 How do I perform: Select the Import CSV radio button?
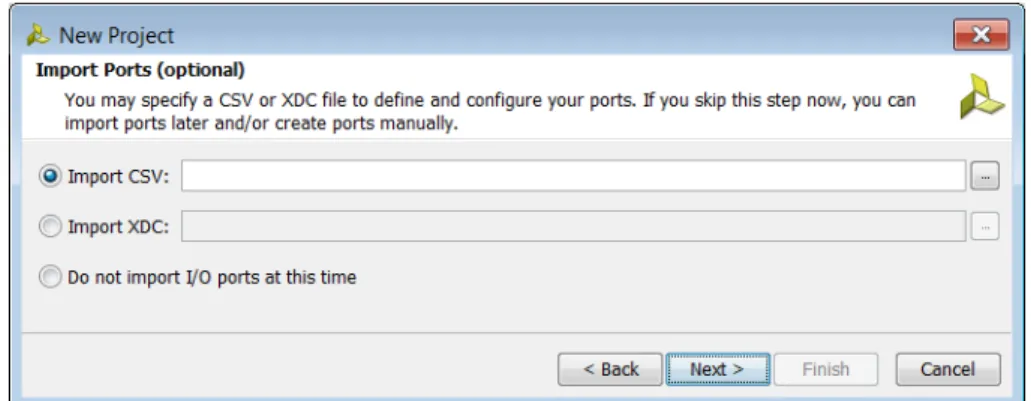click(50, 176)
